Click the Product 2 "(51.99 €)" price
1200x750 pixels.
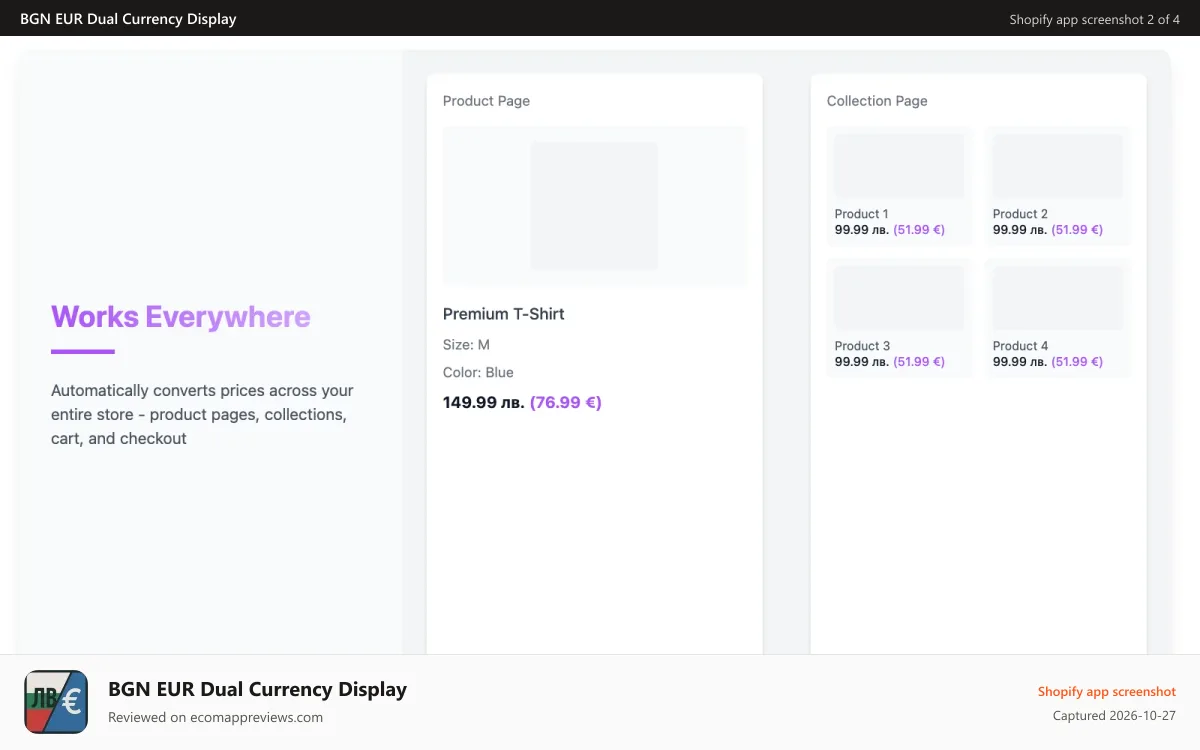[1077, 230]
